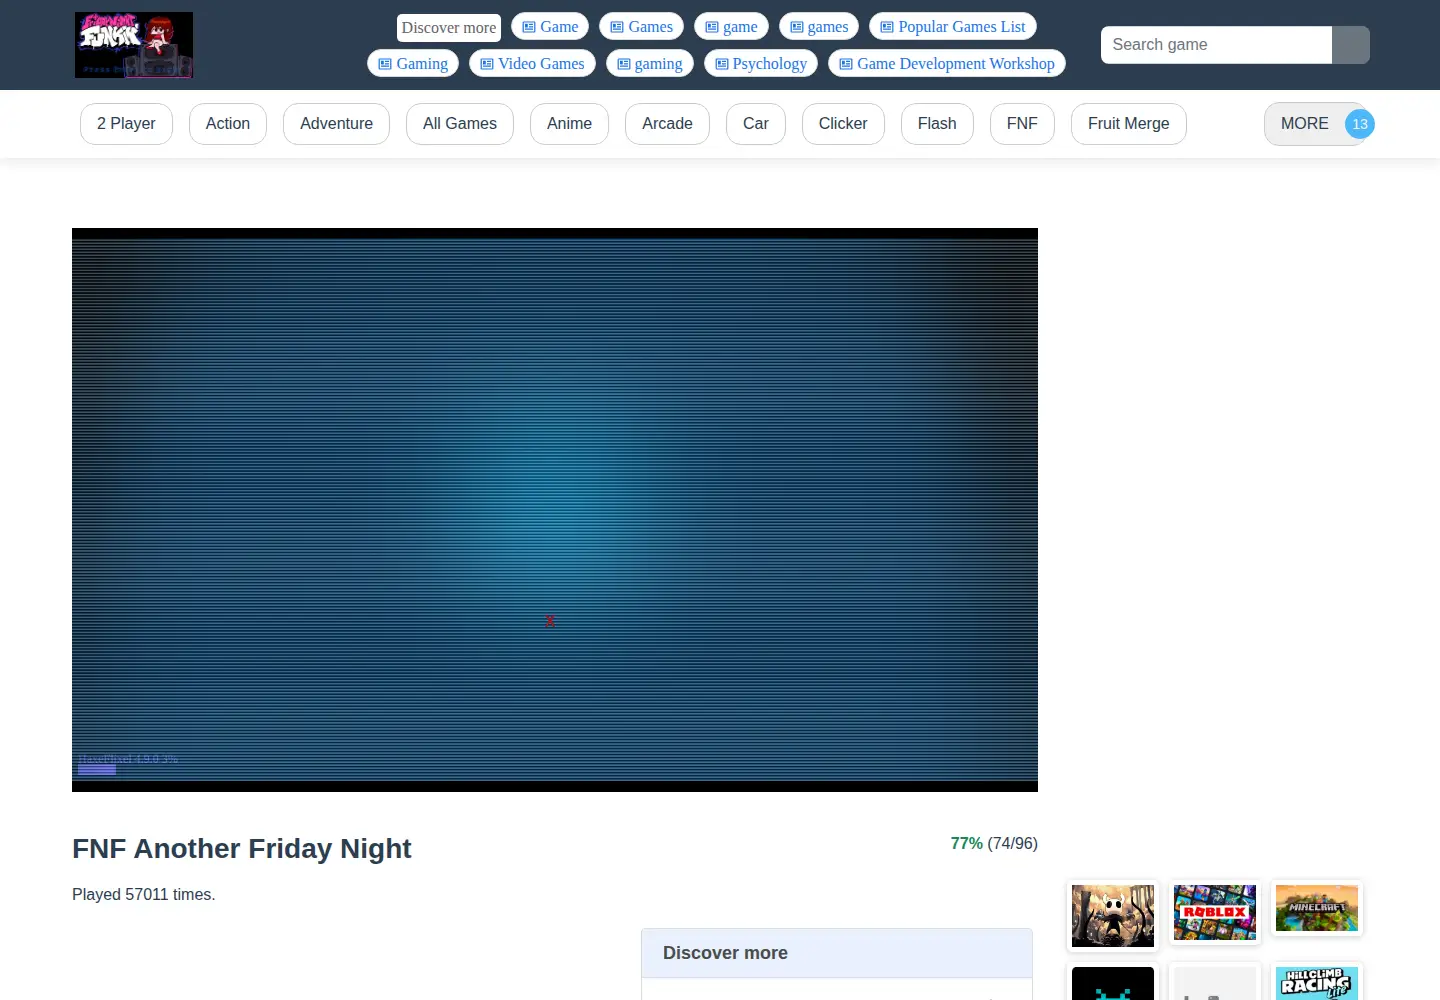
Task: Open the pixel invader game thumbnail
Action: pos(1113,983)
